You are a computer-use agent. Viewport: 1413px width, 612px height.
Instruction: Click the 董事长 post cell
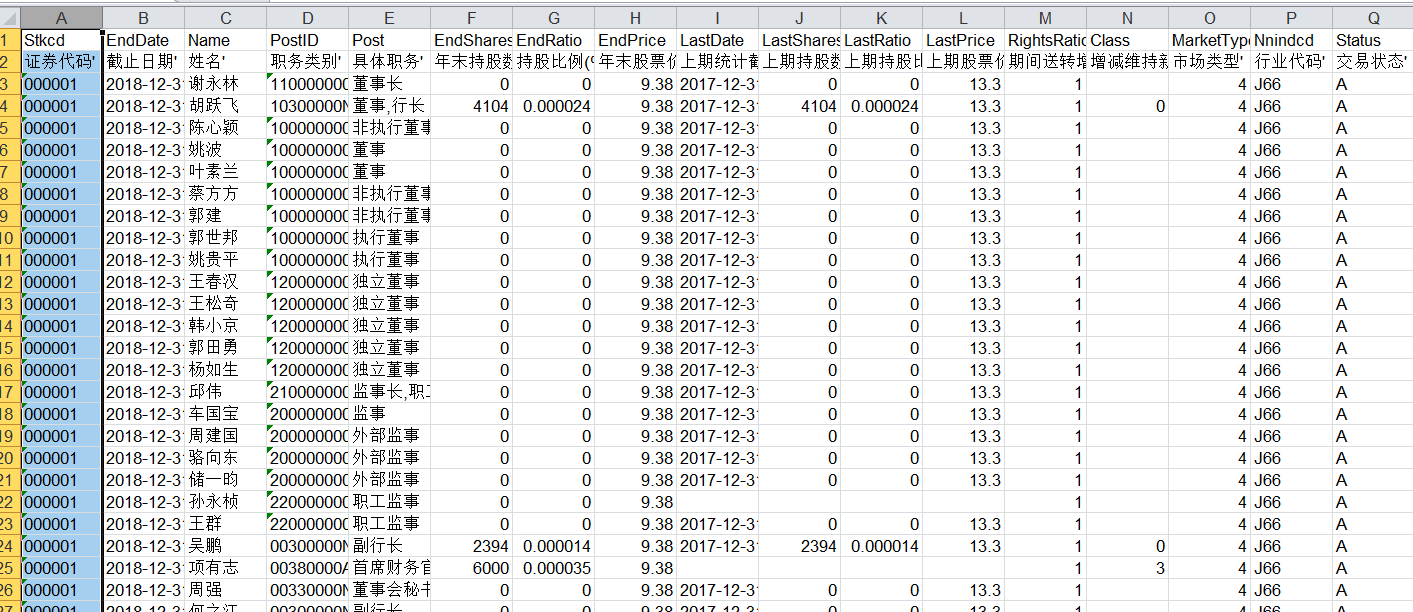(x=390, y=84)
